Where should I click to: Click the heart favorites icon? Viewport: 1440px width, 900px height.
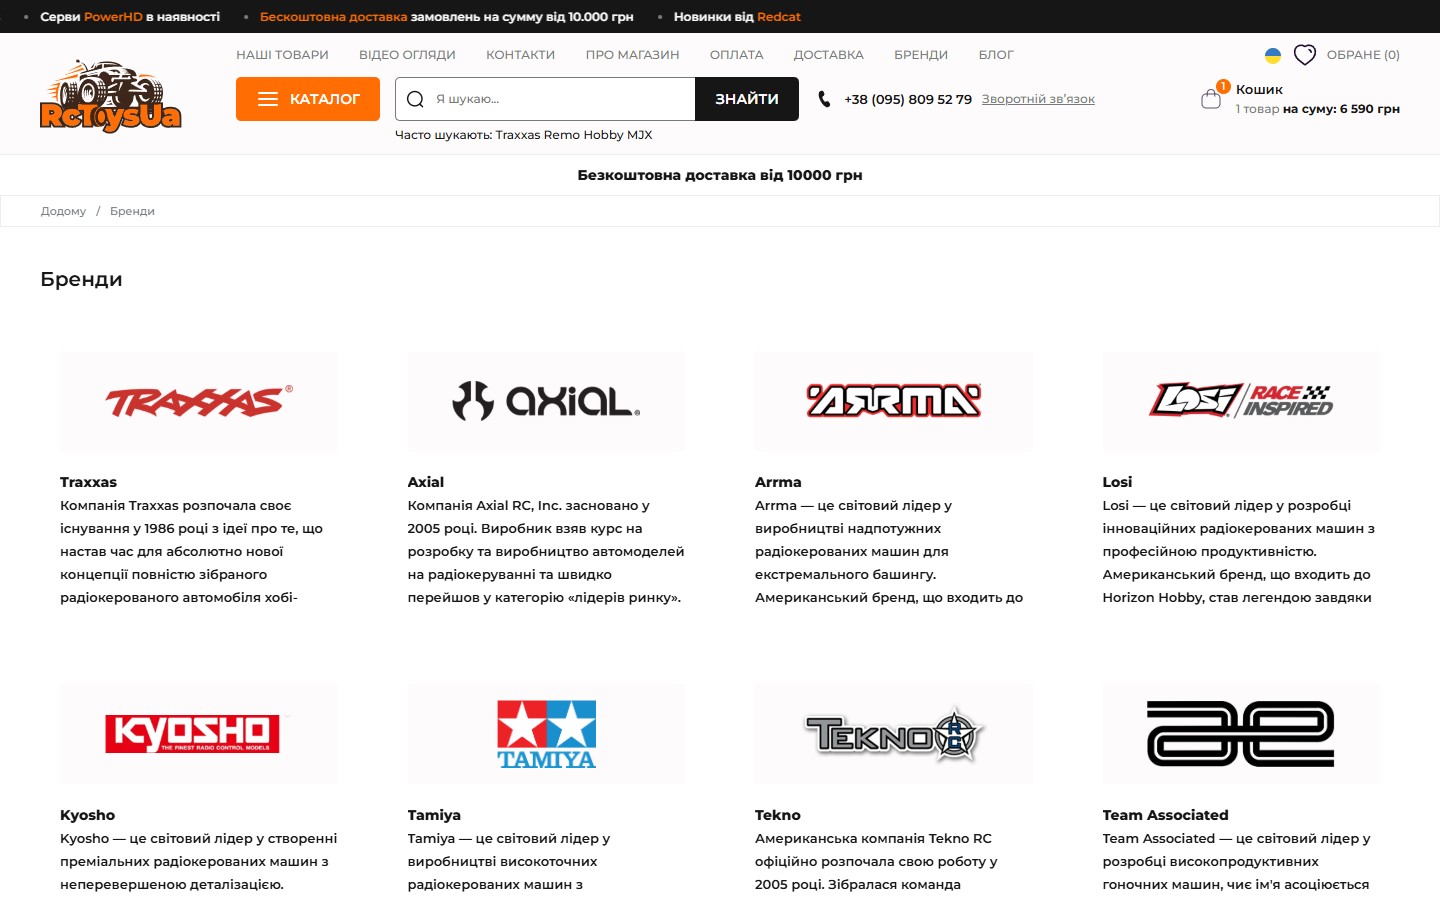coord(1305,55)
